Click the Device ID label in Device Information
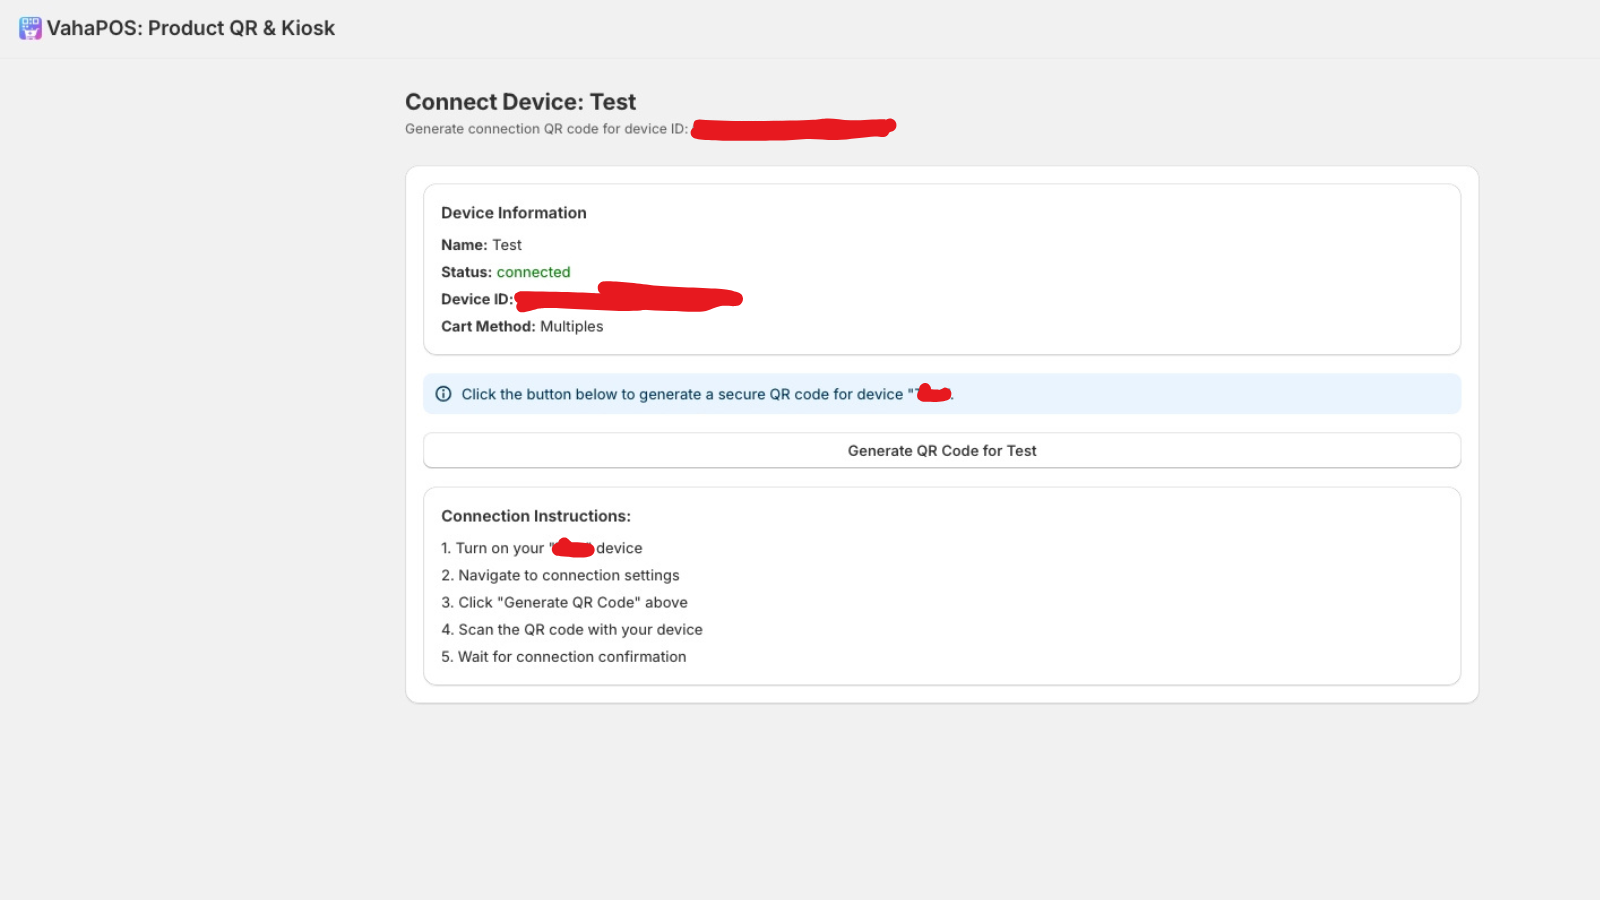 (x=476, y=298)
